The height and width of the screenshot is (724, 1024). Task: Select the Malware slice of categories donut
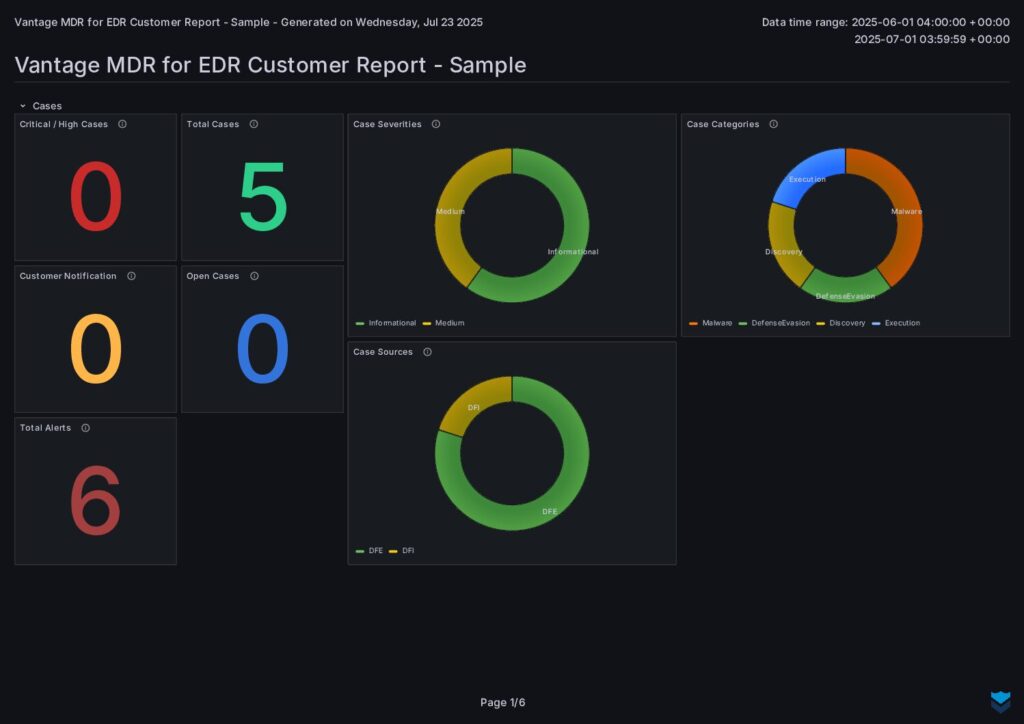(906, 211)
